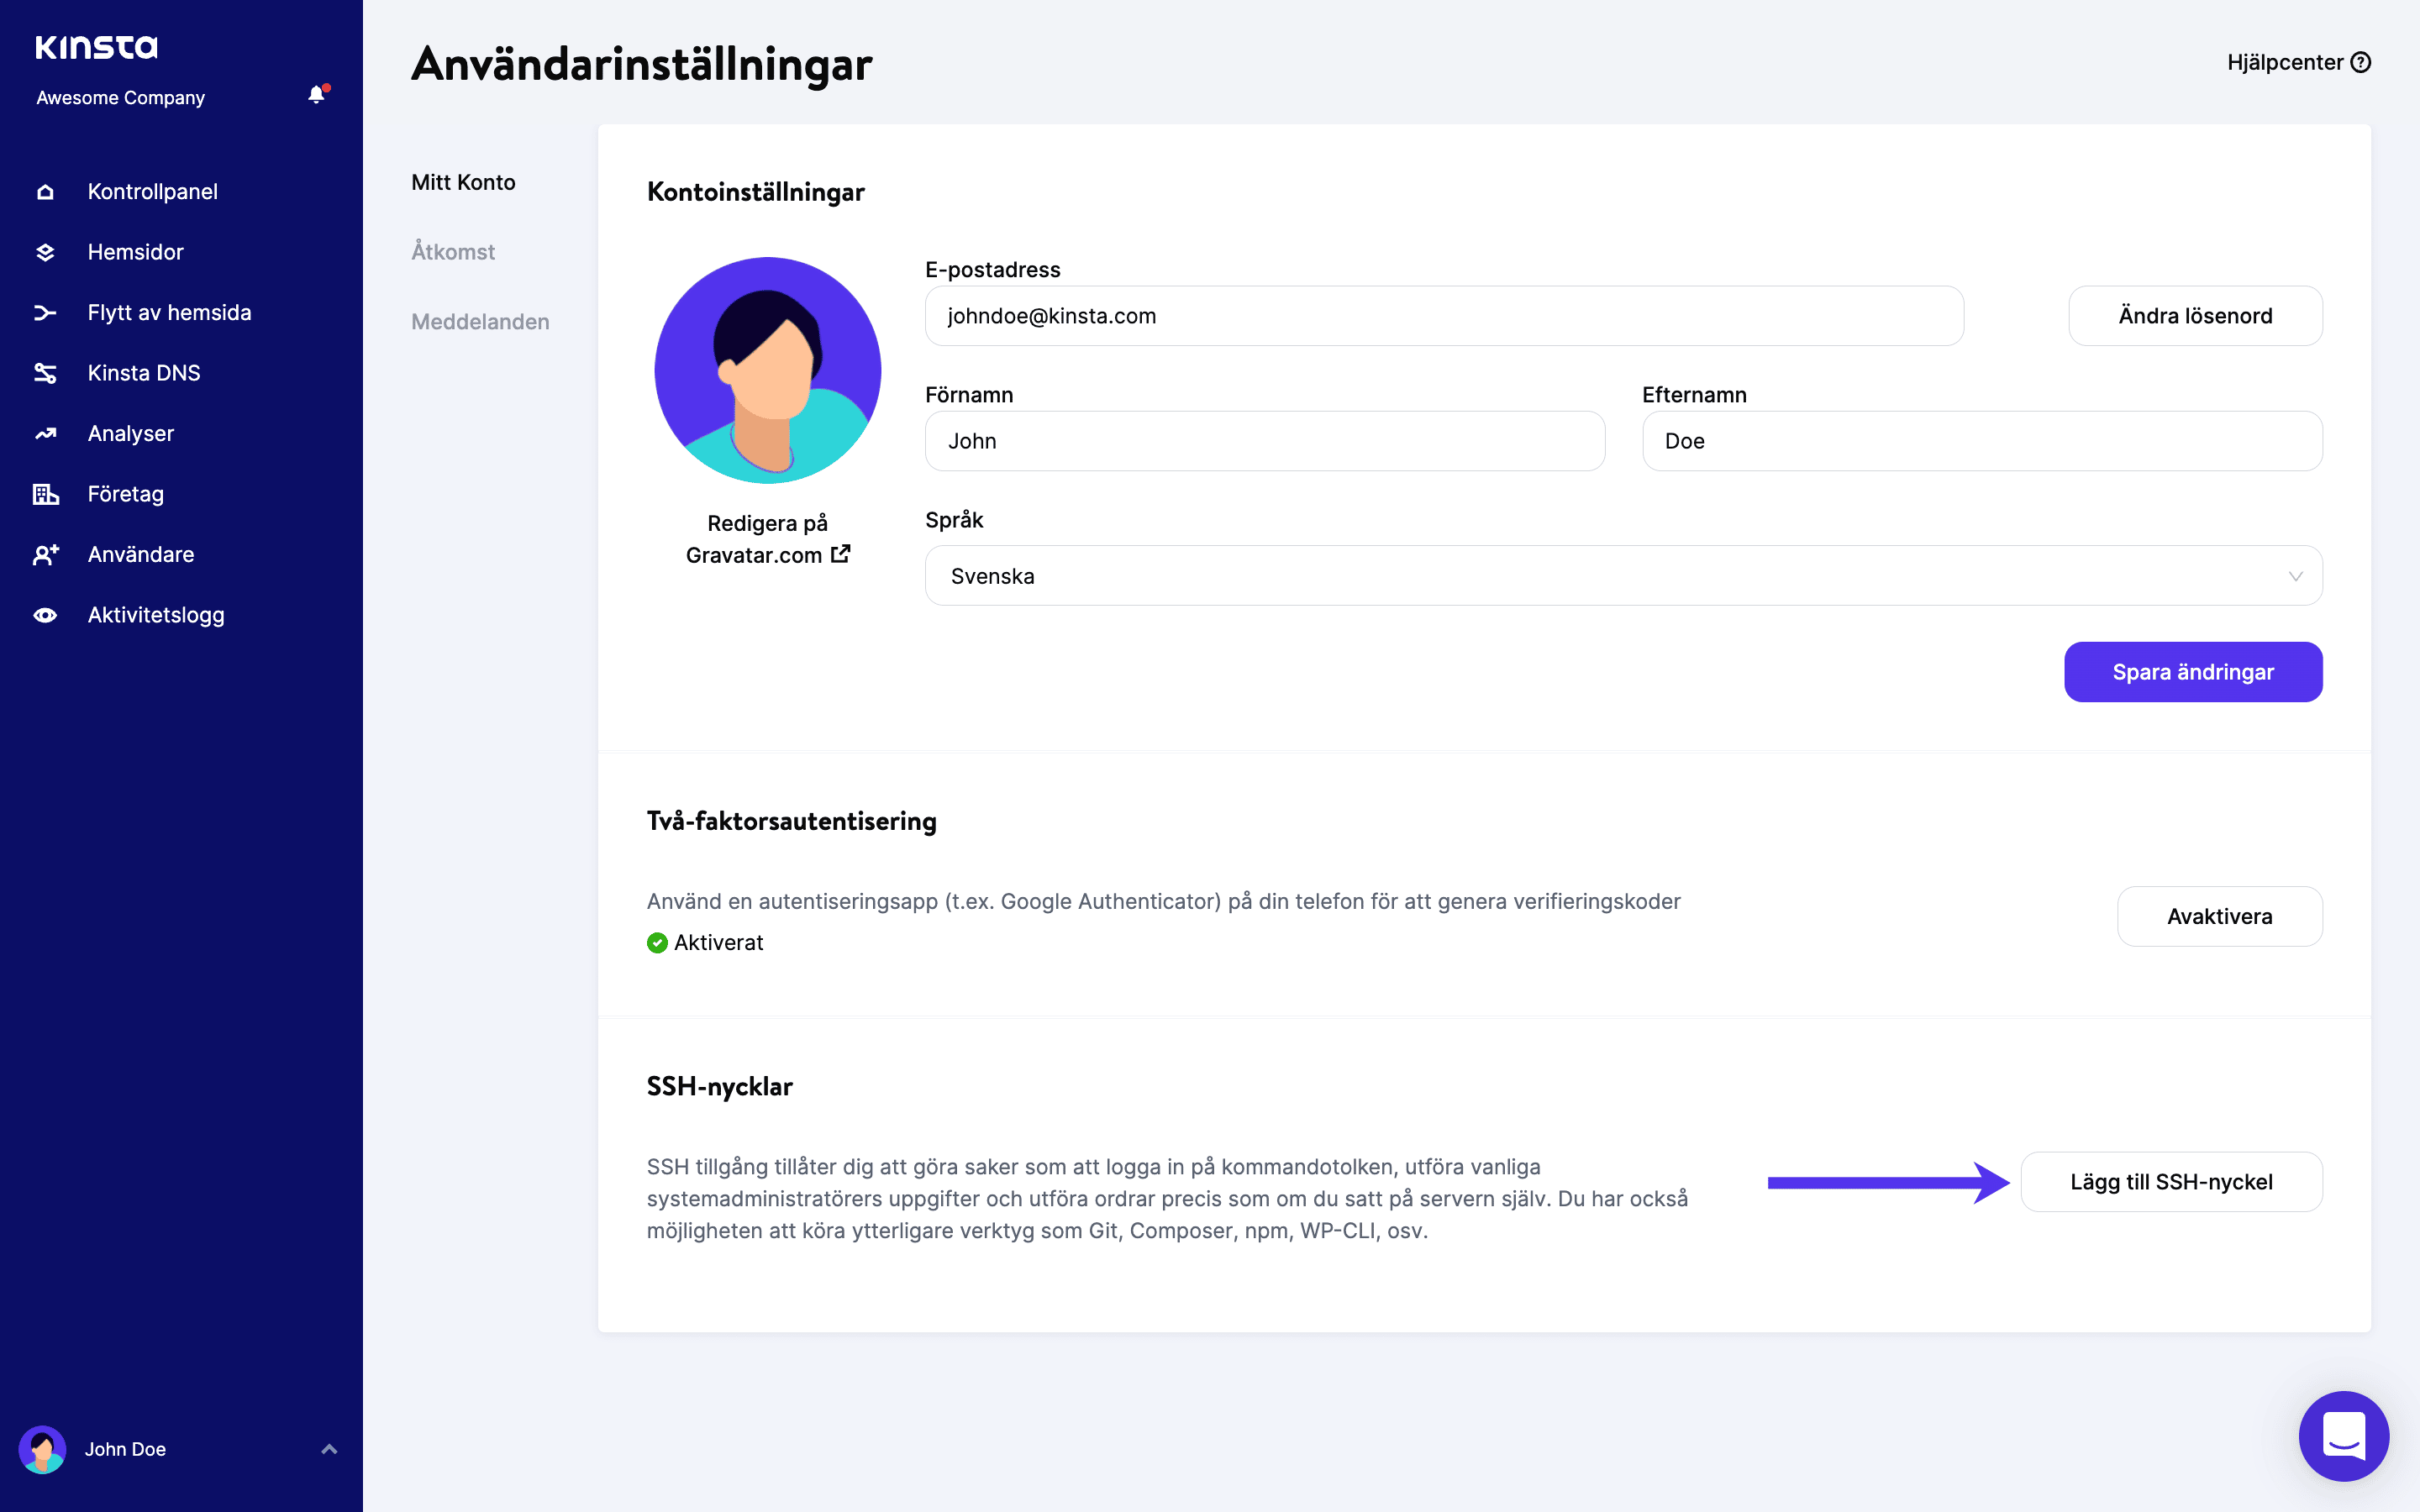
Task: Select the Meddelanden tab
Action: [477, 321]
